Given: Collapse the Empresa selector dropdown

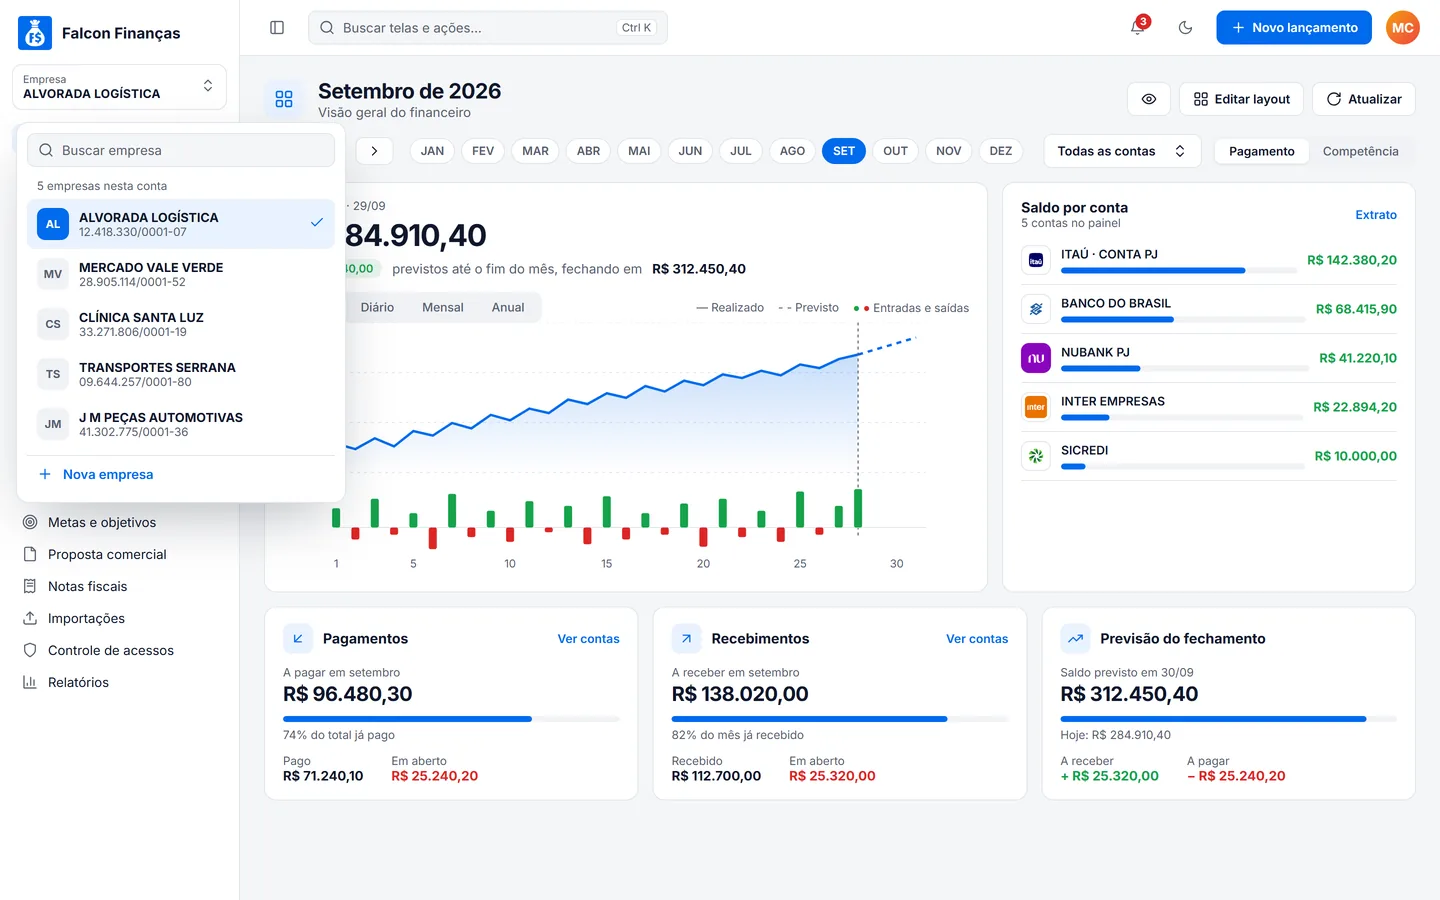Looking at the screenshot, I should click(x=119, y=87).
